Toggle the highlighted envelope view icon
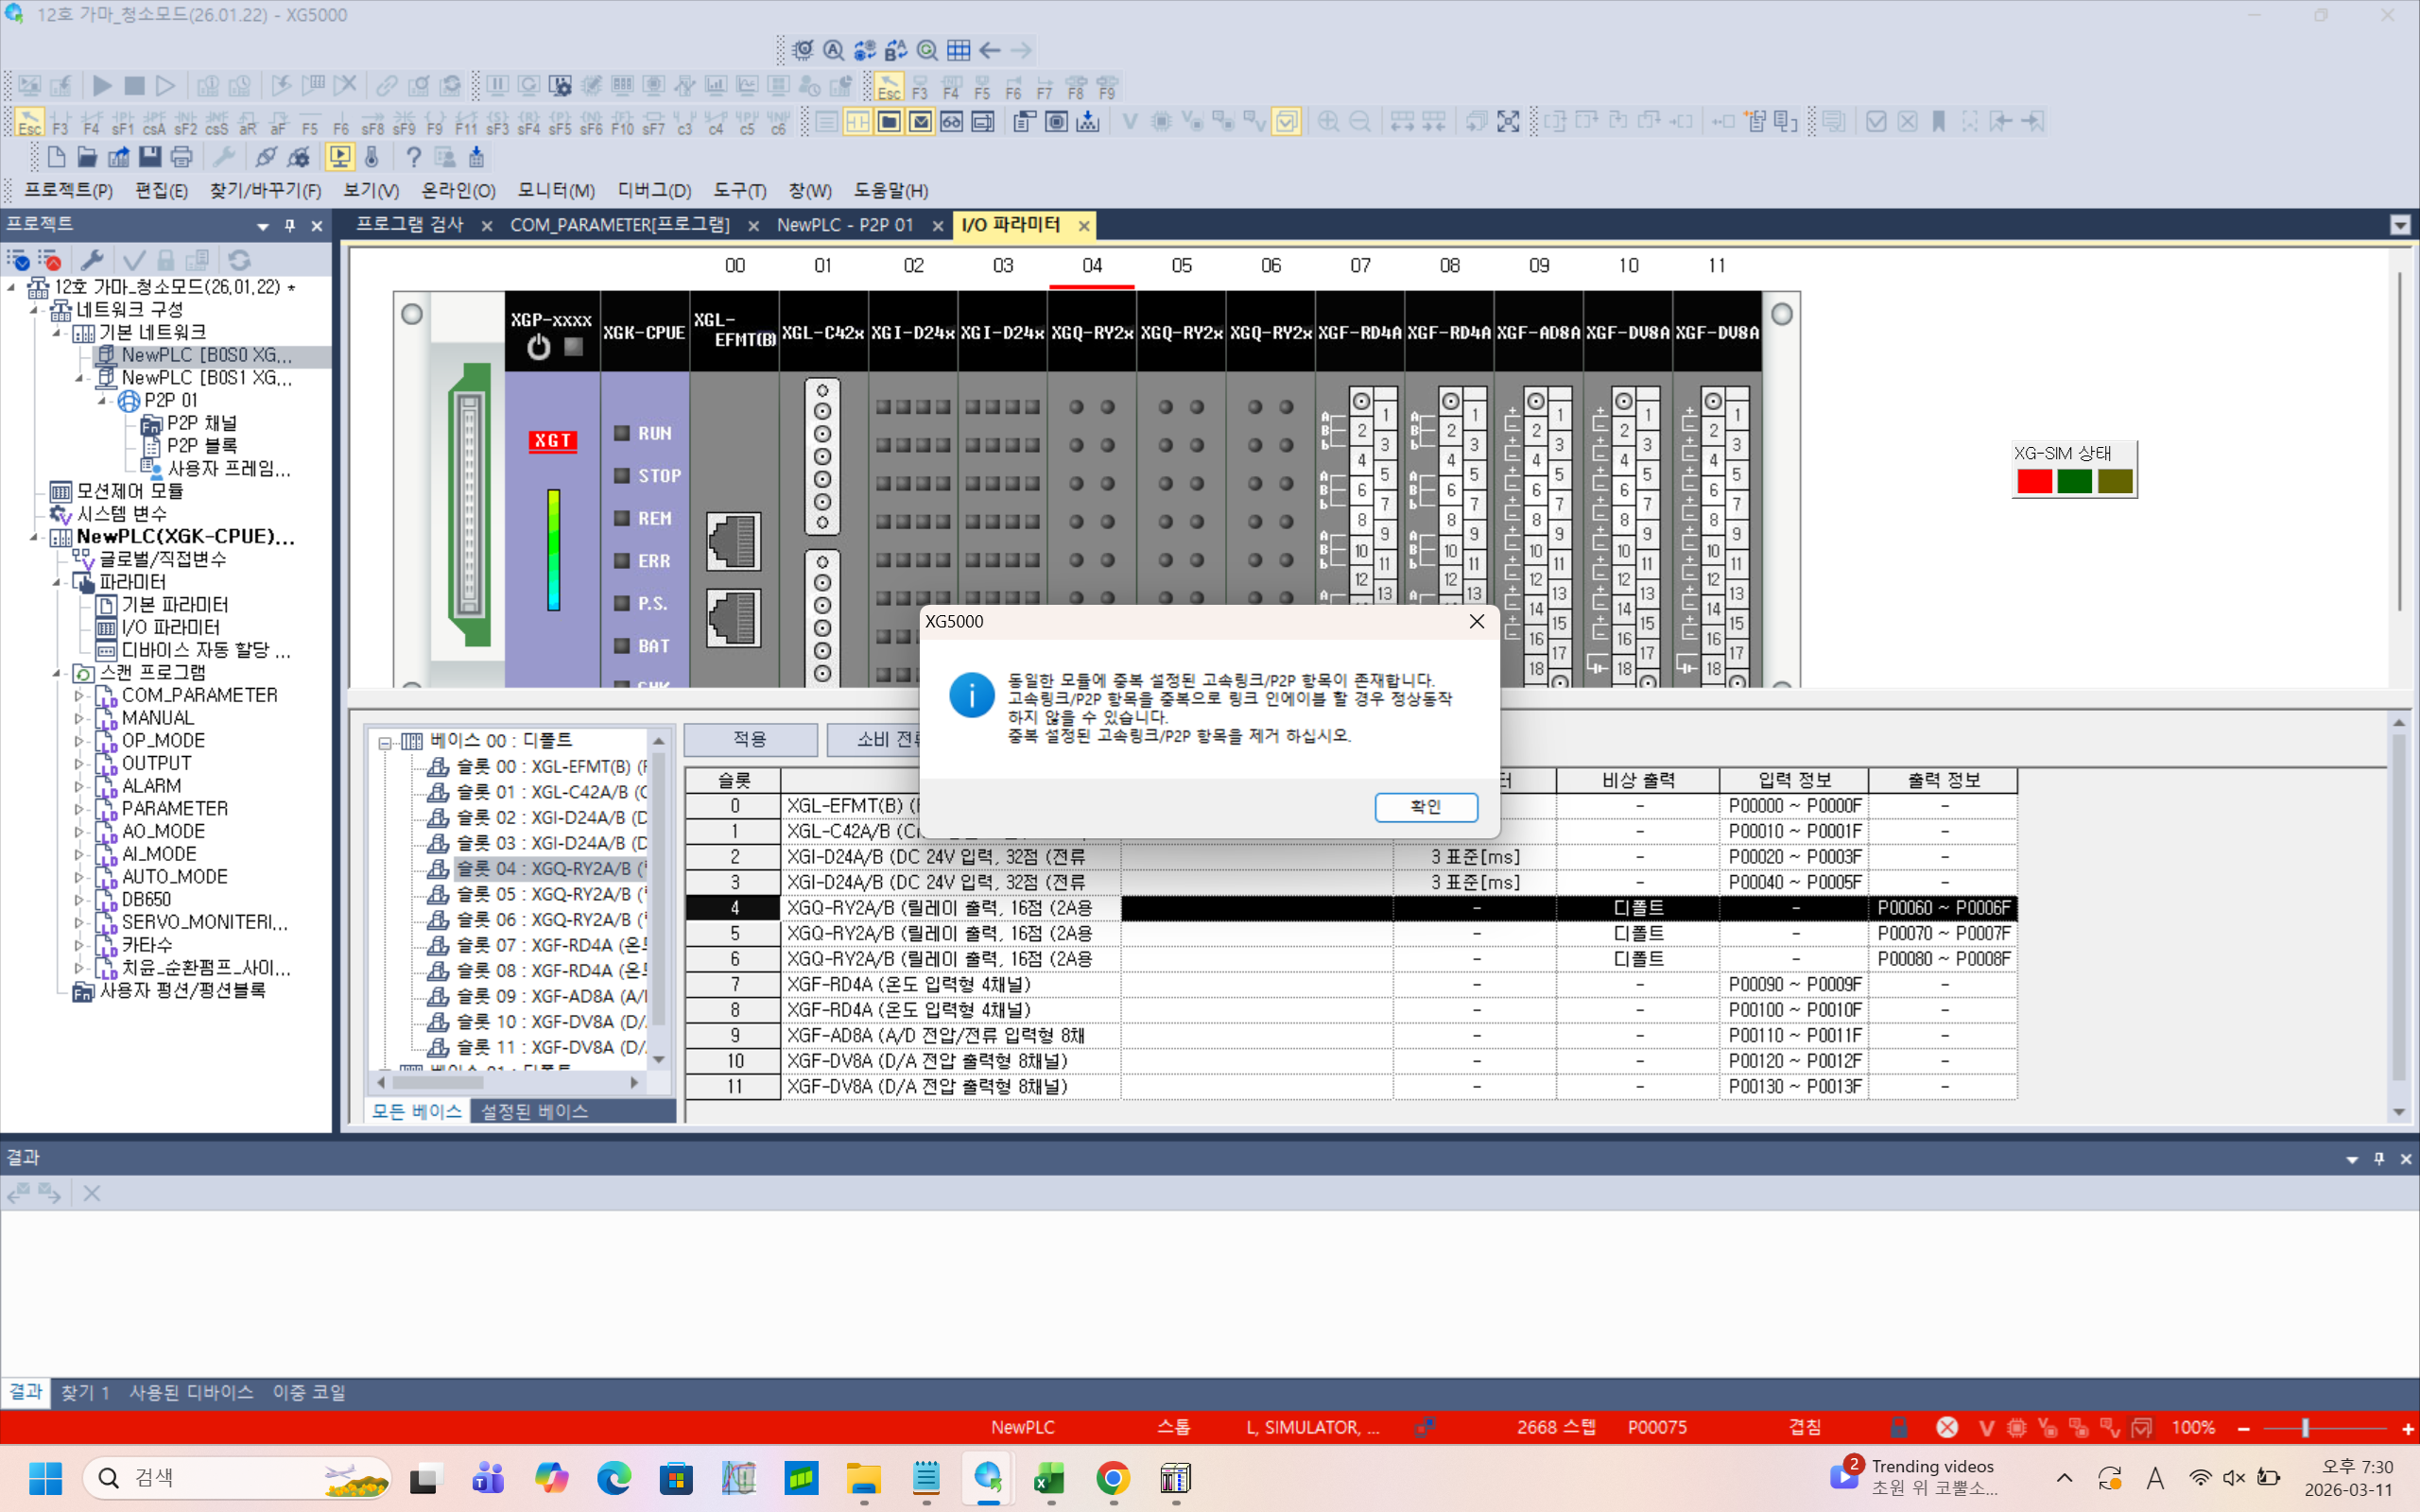Viewport: 2420px width, 1512px height. [x=920, y=122]
